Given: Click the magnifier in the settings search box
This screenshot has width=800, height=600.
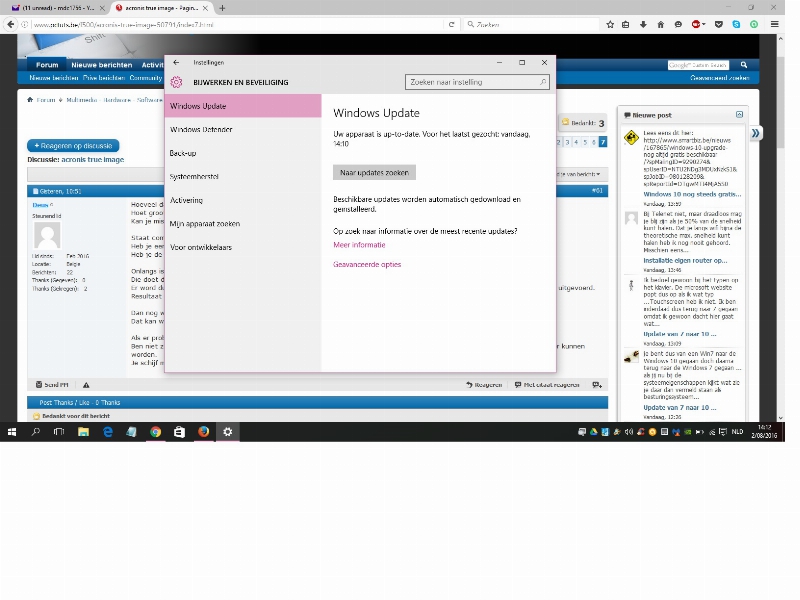Looking at the screenshot, I should [x=543, y=82].
